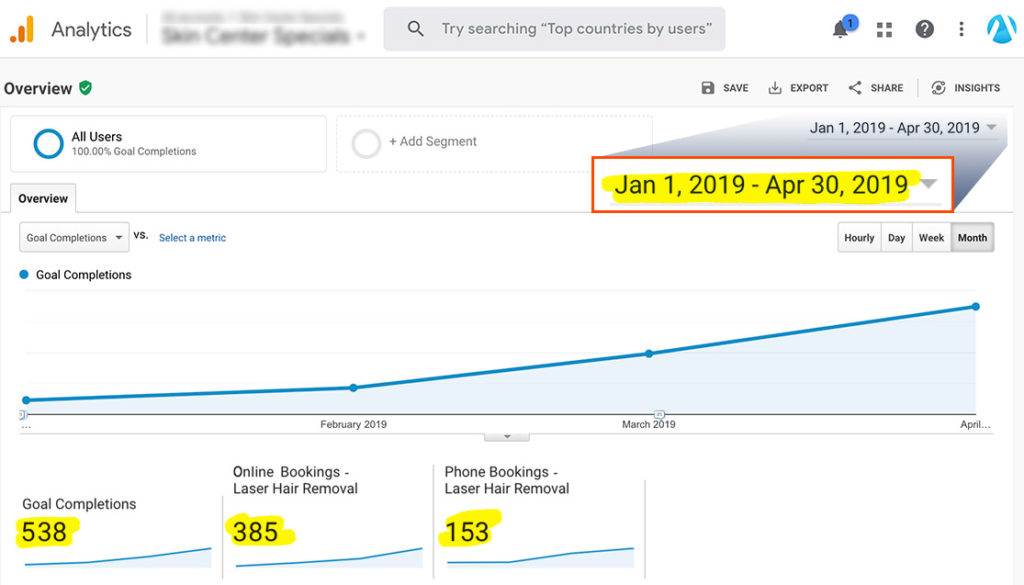Screen dimensions: 1024x585
Task: Open the Goal Completions metric dropdown
Action: click(x=73, y=237)
